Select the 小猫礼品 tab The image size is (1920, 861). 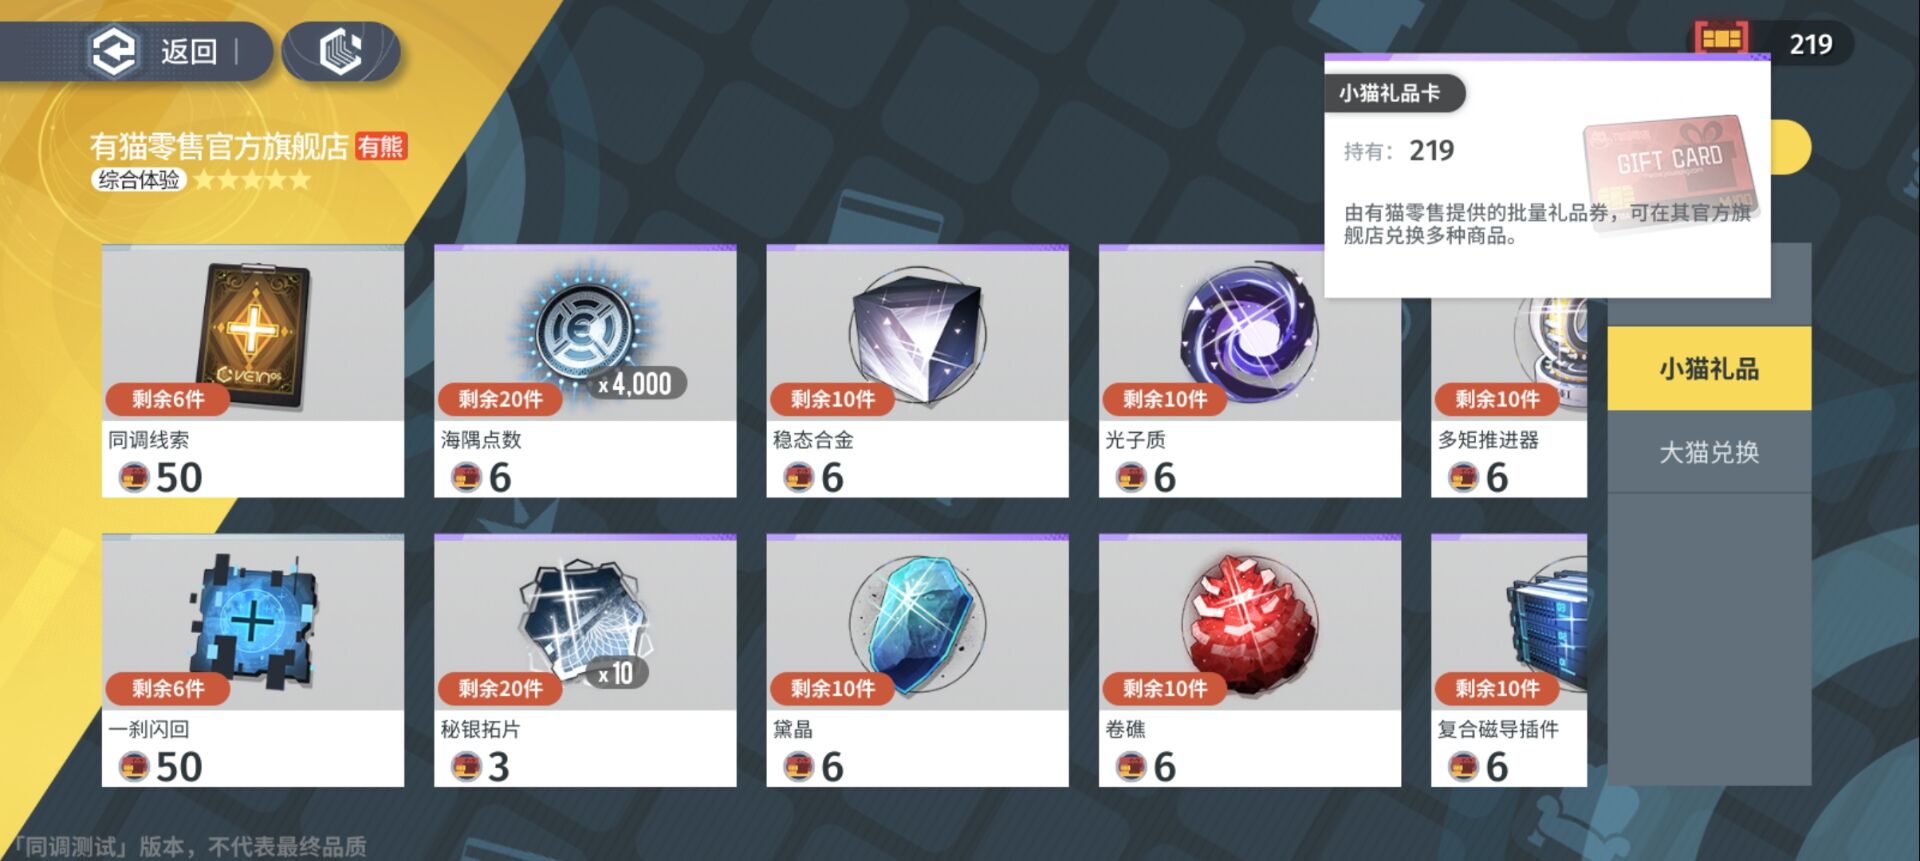tap(1709, 369)
